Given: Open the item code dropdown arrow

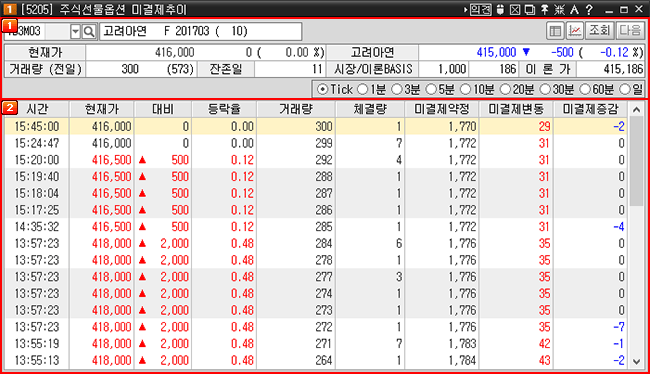Looking at the screenshot, I should pos(75,31).
